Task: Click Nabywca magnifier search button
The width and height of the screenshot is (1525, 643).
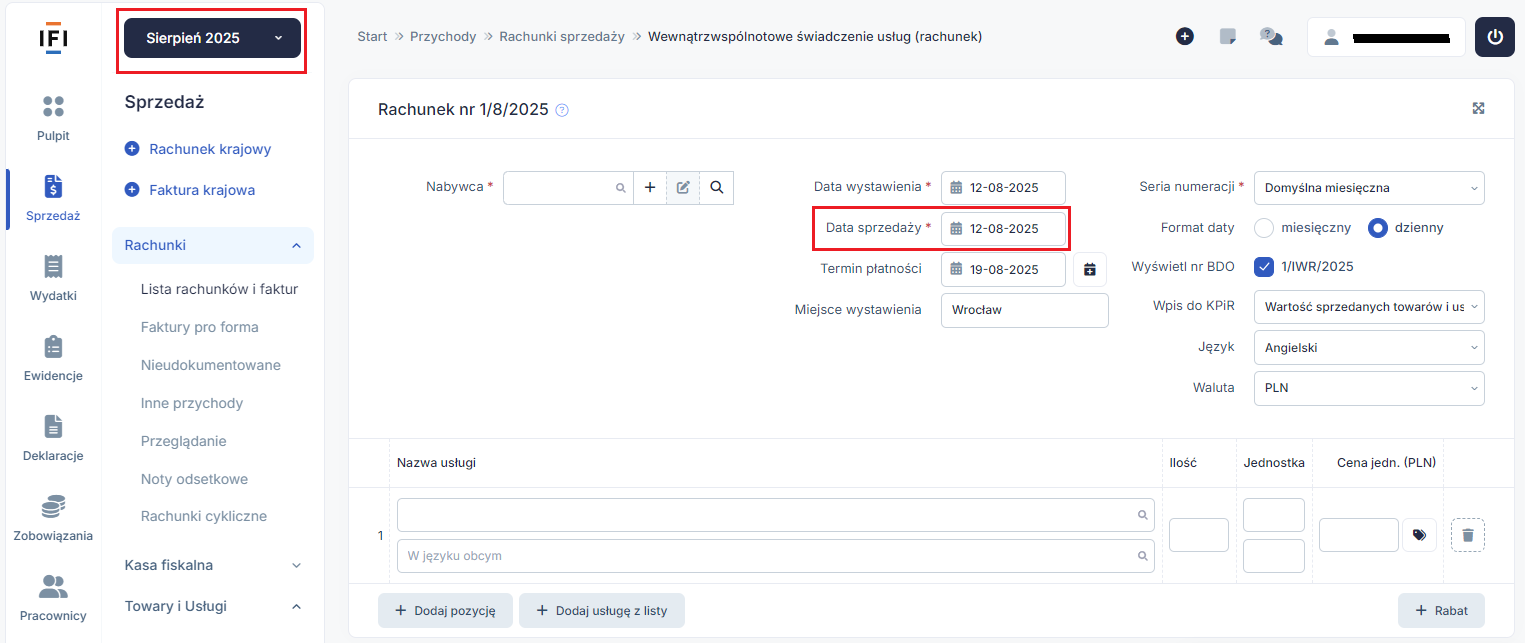Action: pyautogui.click(x=717, y=187)
